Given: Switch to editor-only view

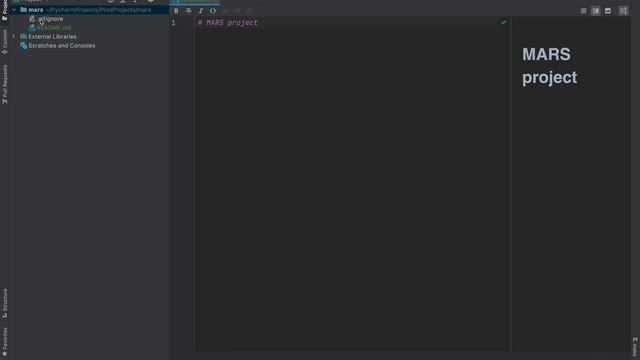Looking at the screenshot, I should pyautogui.click(x=583, y=11).
